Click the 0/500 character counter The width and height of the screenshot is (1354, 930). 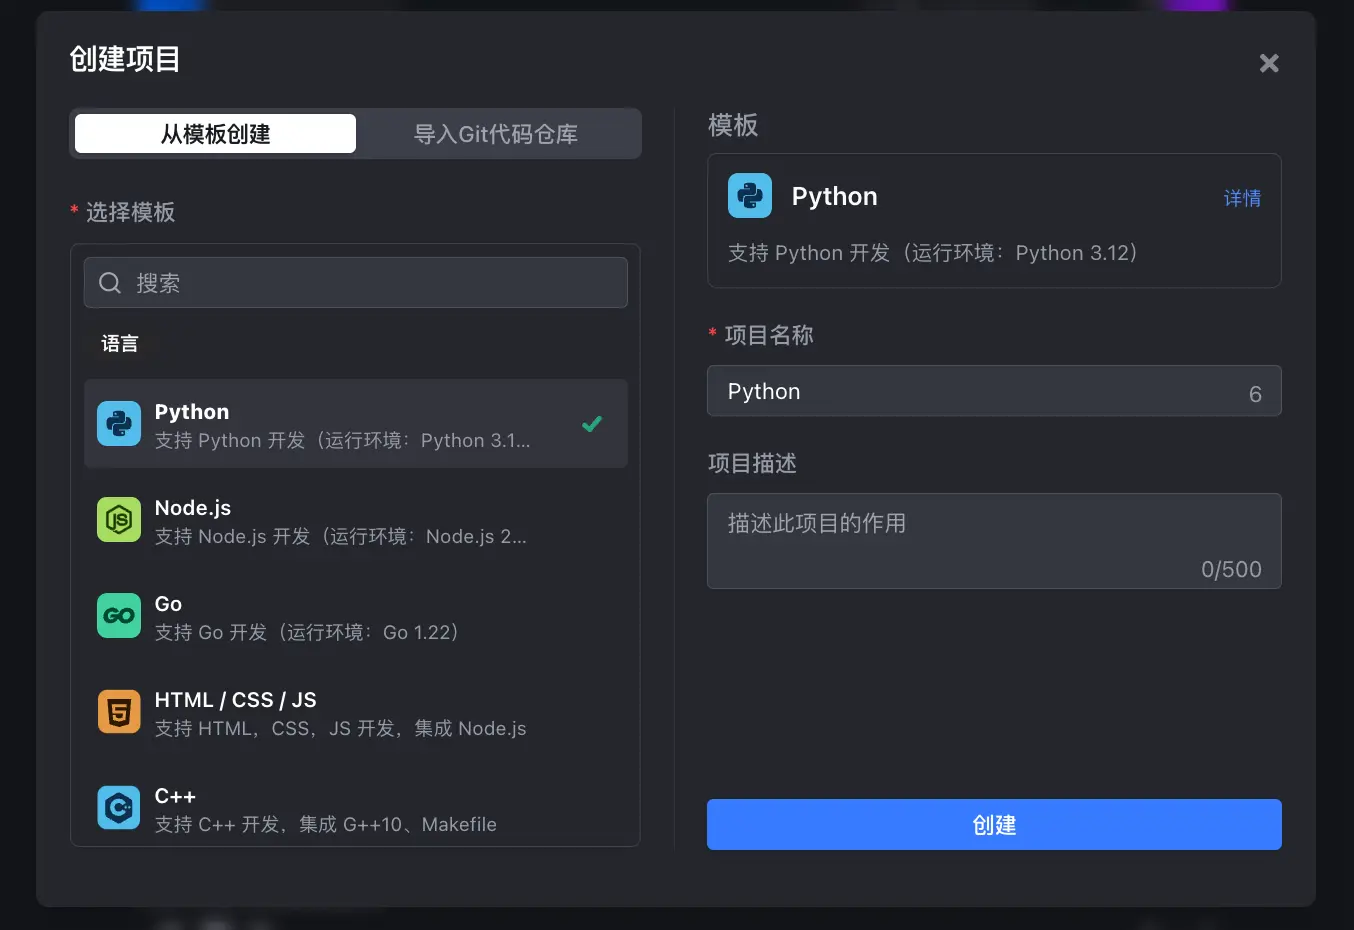(1231, 569)
